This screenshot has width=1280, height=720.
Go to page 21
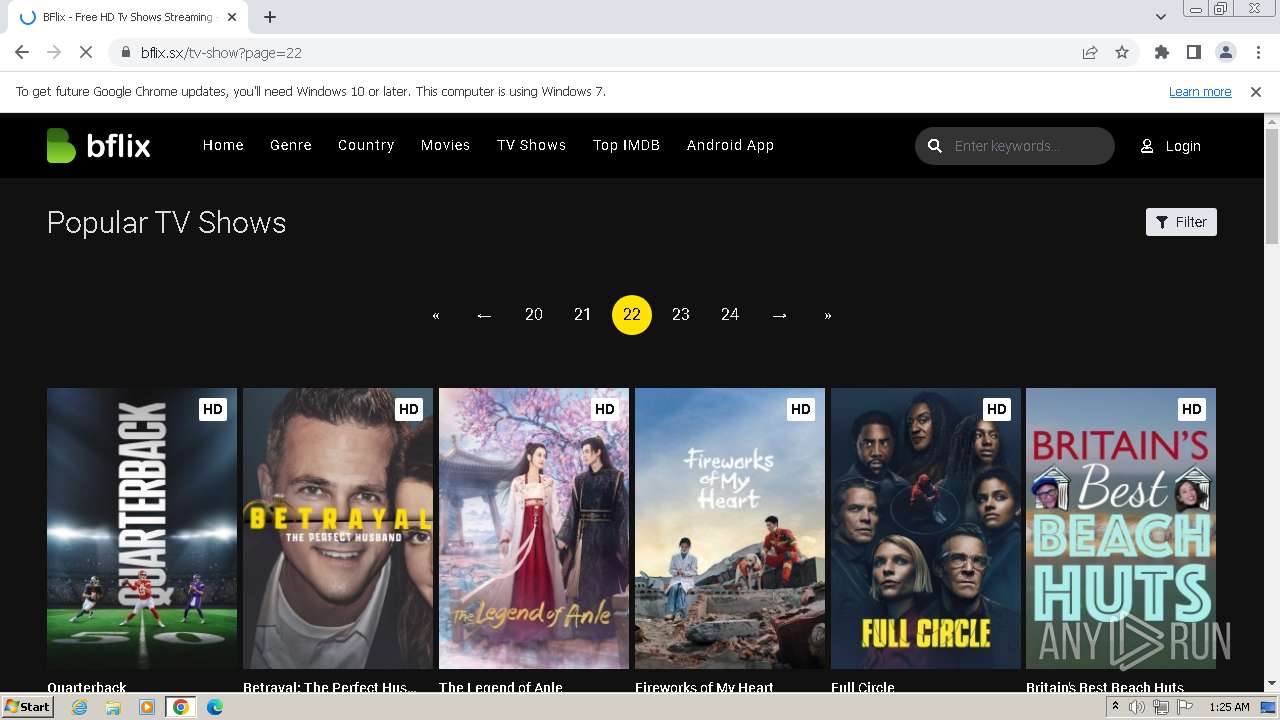[x=582, y=315]
